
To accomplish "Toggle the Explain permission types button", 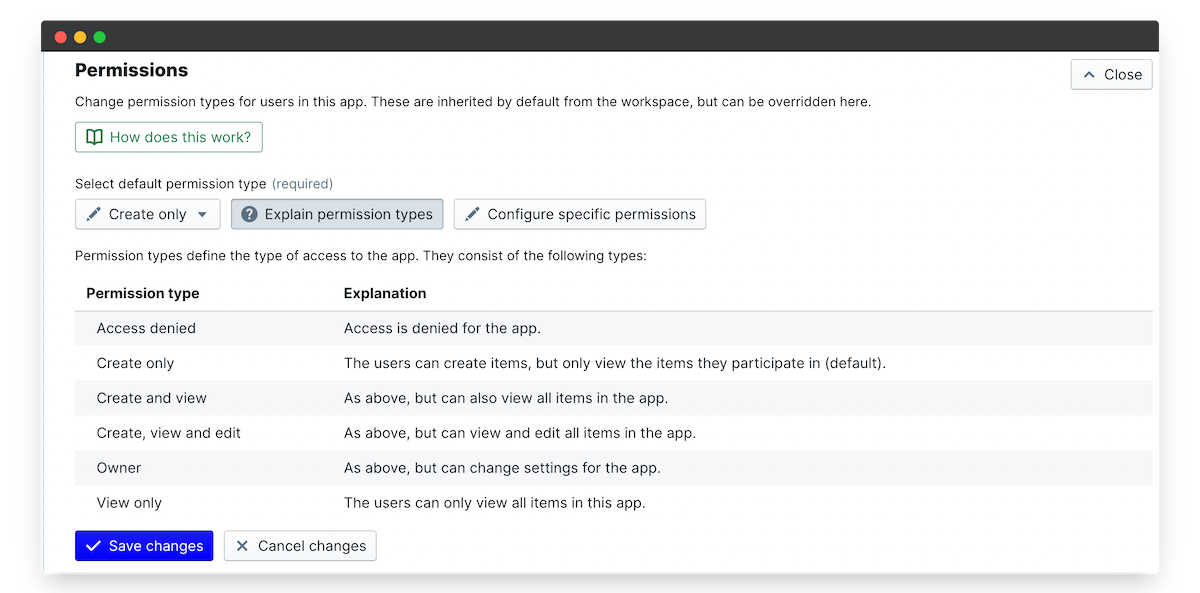I will point(337,214).
